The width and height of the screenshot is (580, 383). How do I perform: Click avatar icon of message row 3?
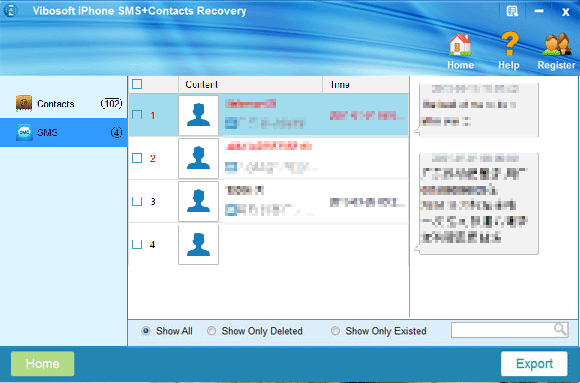pos(199,201)
